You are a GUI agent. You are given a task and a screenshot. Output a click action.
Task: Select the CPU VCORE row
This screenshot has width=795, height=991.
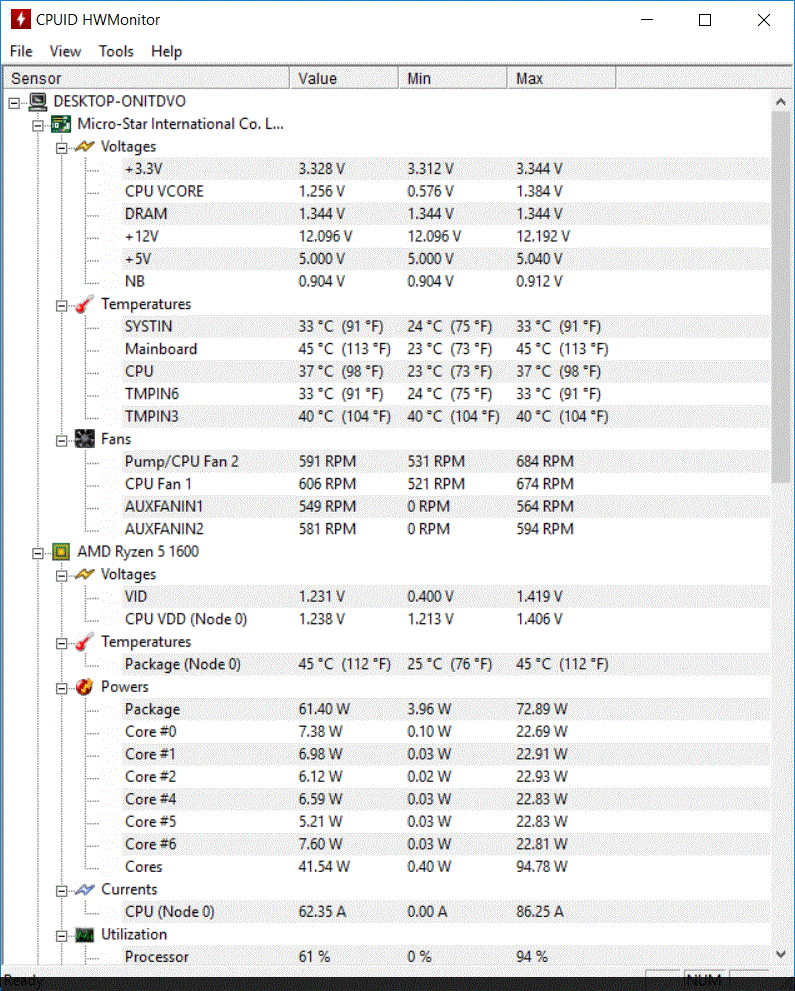point(446,192)
